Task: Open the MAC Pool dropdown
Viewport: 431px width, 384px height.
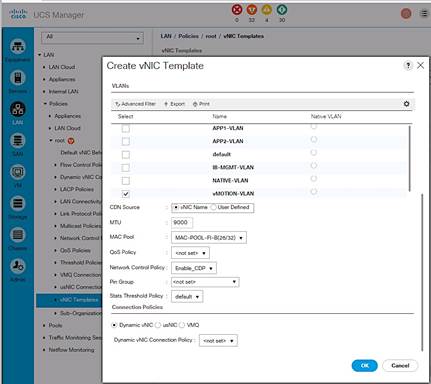Action: click(x=209, y=238)
